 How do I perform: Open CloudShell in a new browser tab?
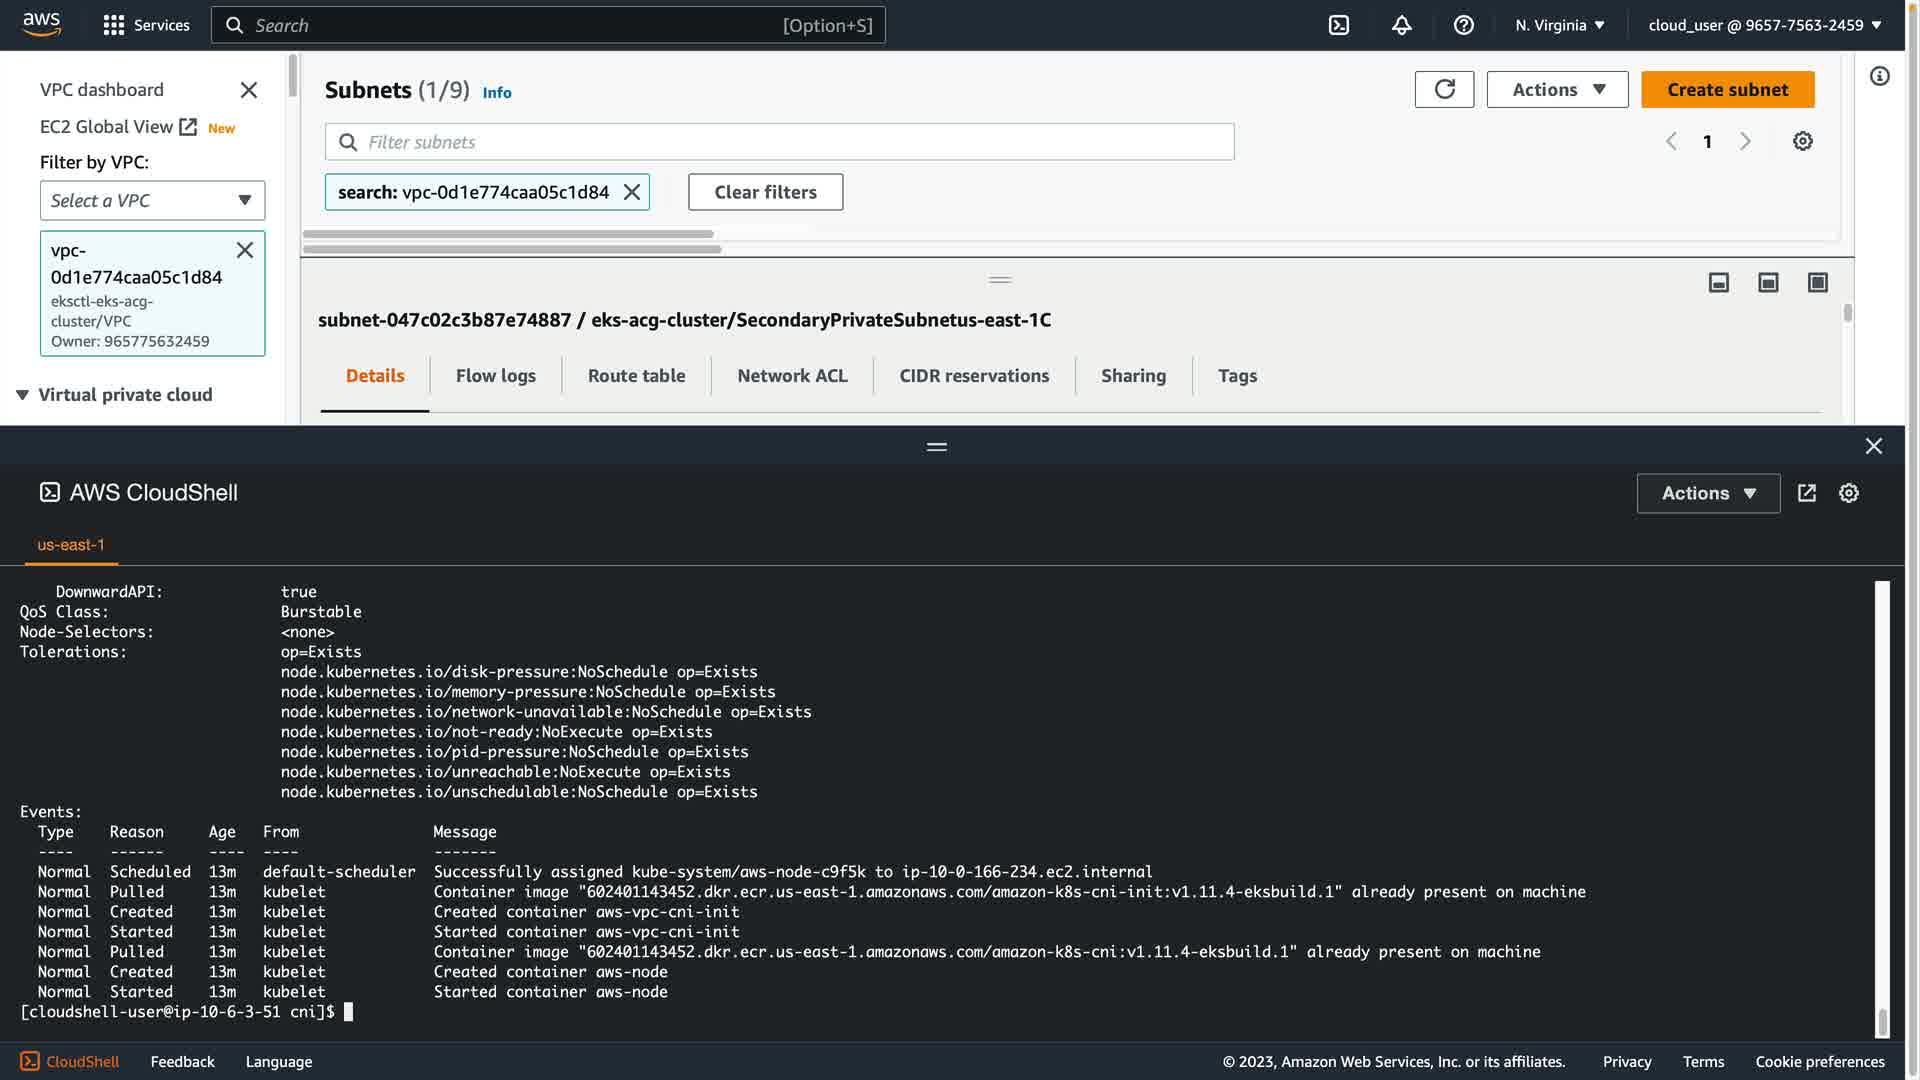coord(1806,493)
